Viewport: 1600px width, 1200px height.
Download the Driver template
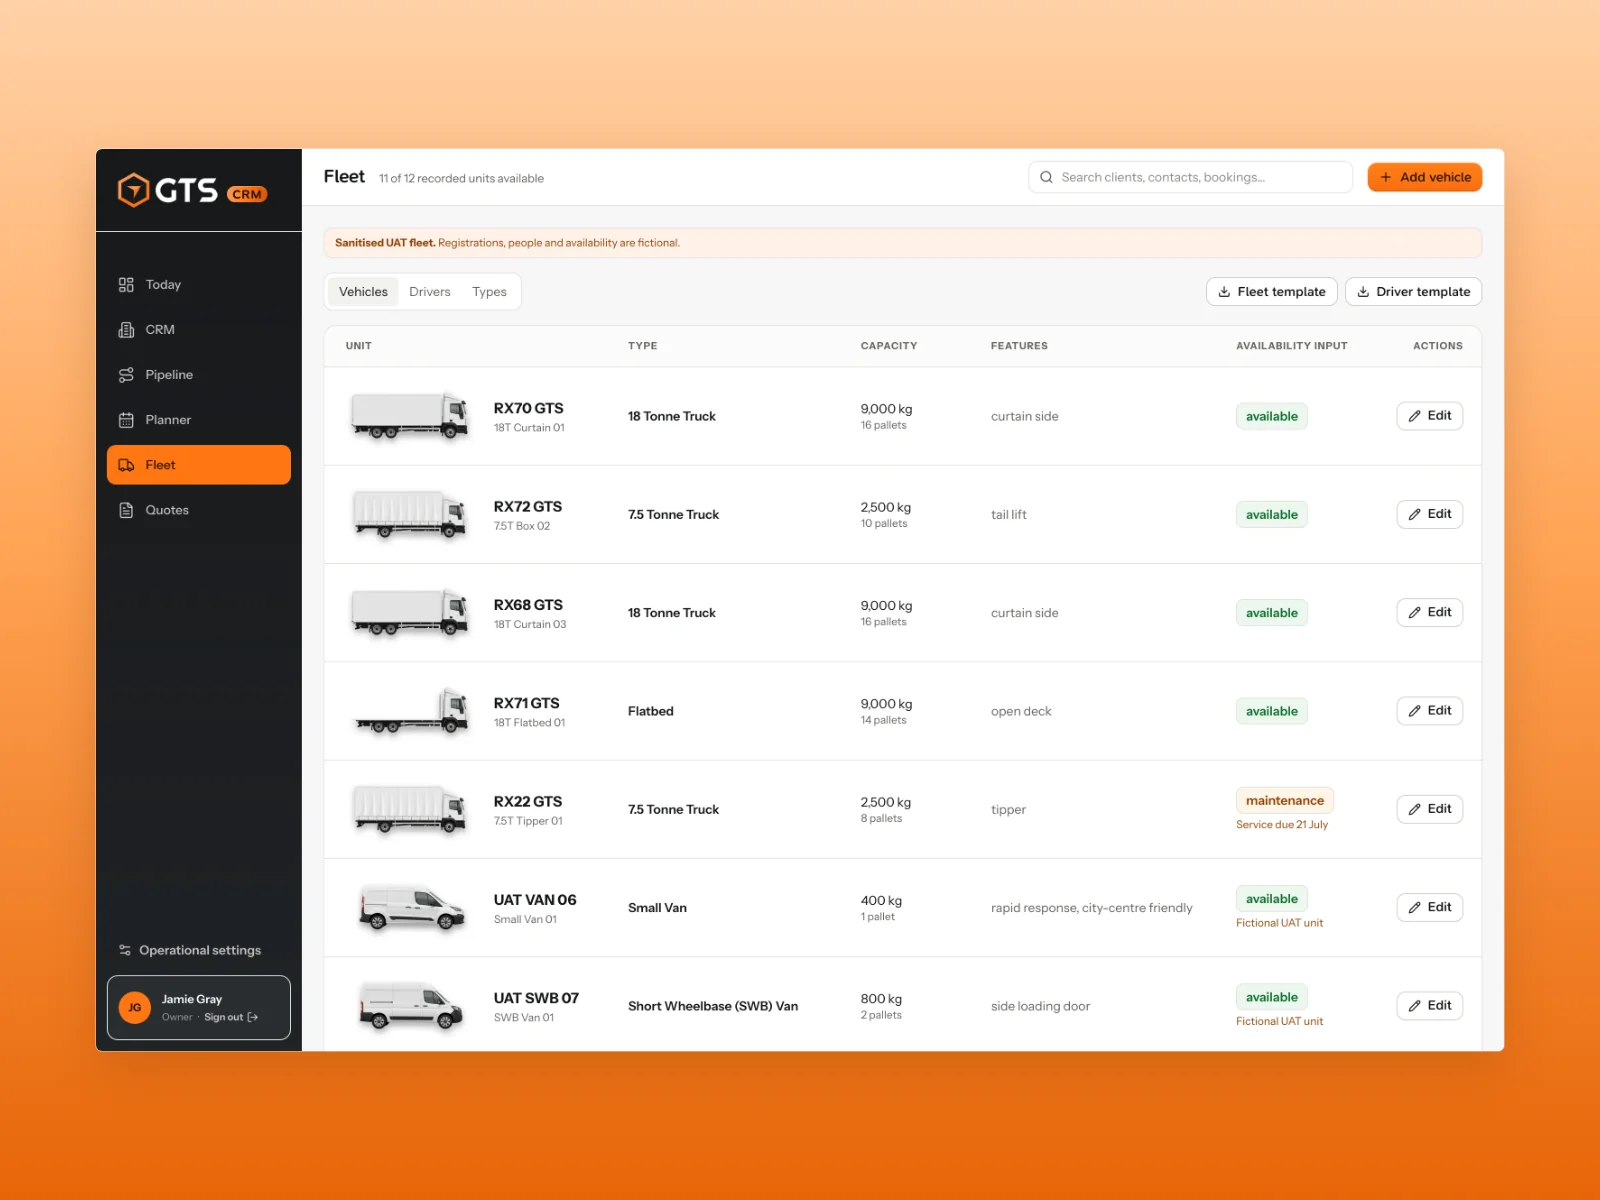[x=1414, y=292]
